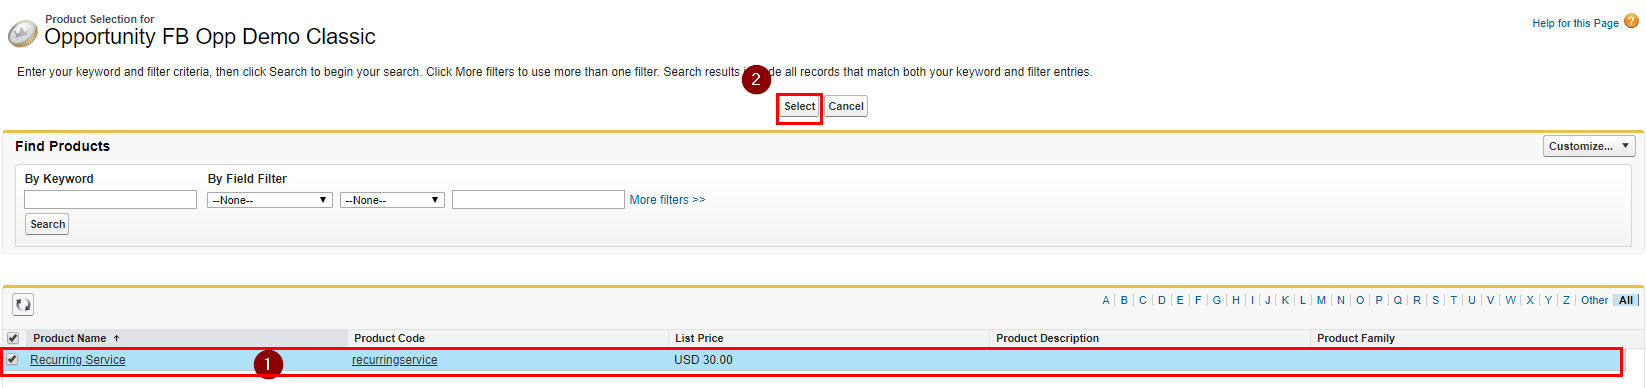Open the More filters link
Screen dimensions: 1646x388
click(667, 200)
